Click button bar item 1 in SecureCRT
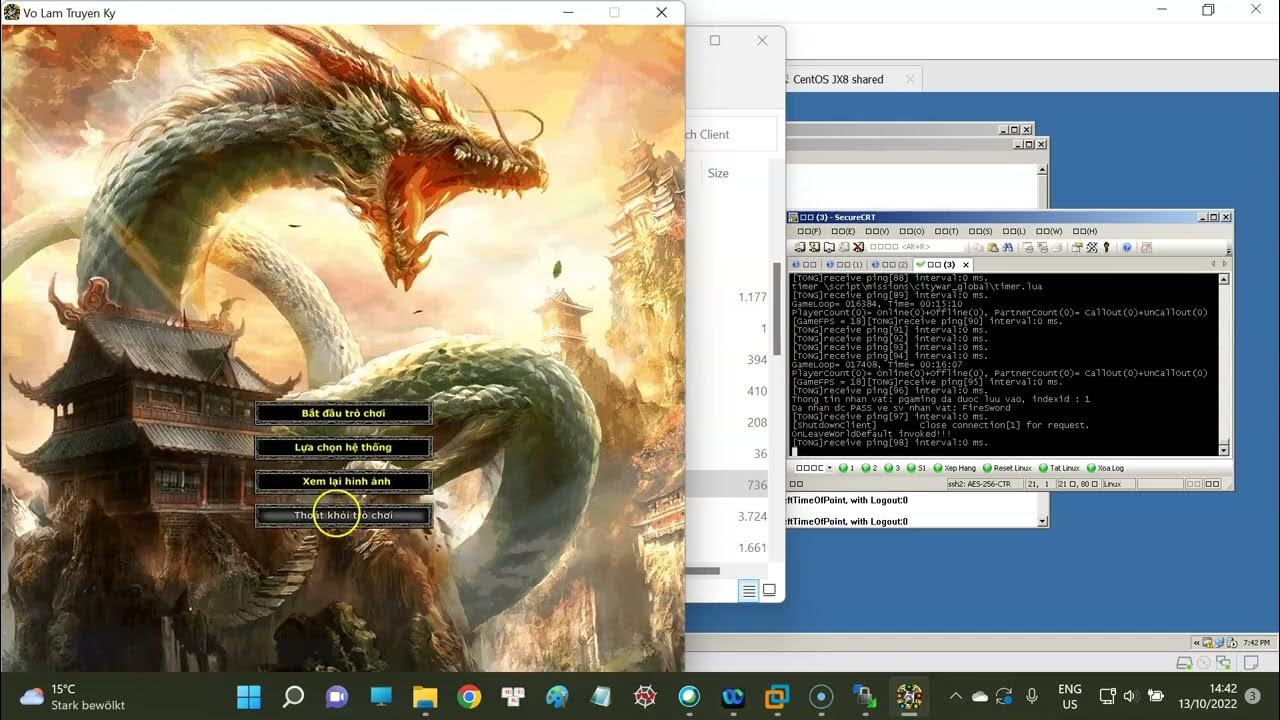 tap(846, 468)
